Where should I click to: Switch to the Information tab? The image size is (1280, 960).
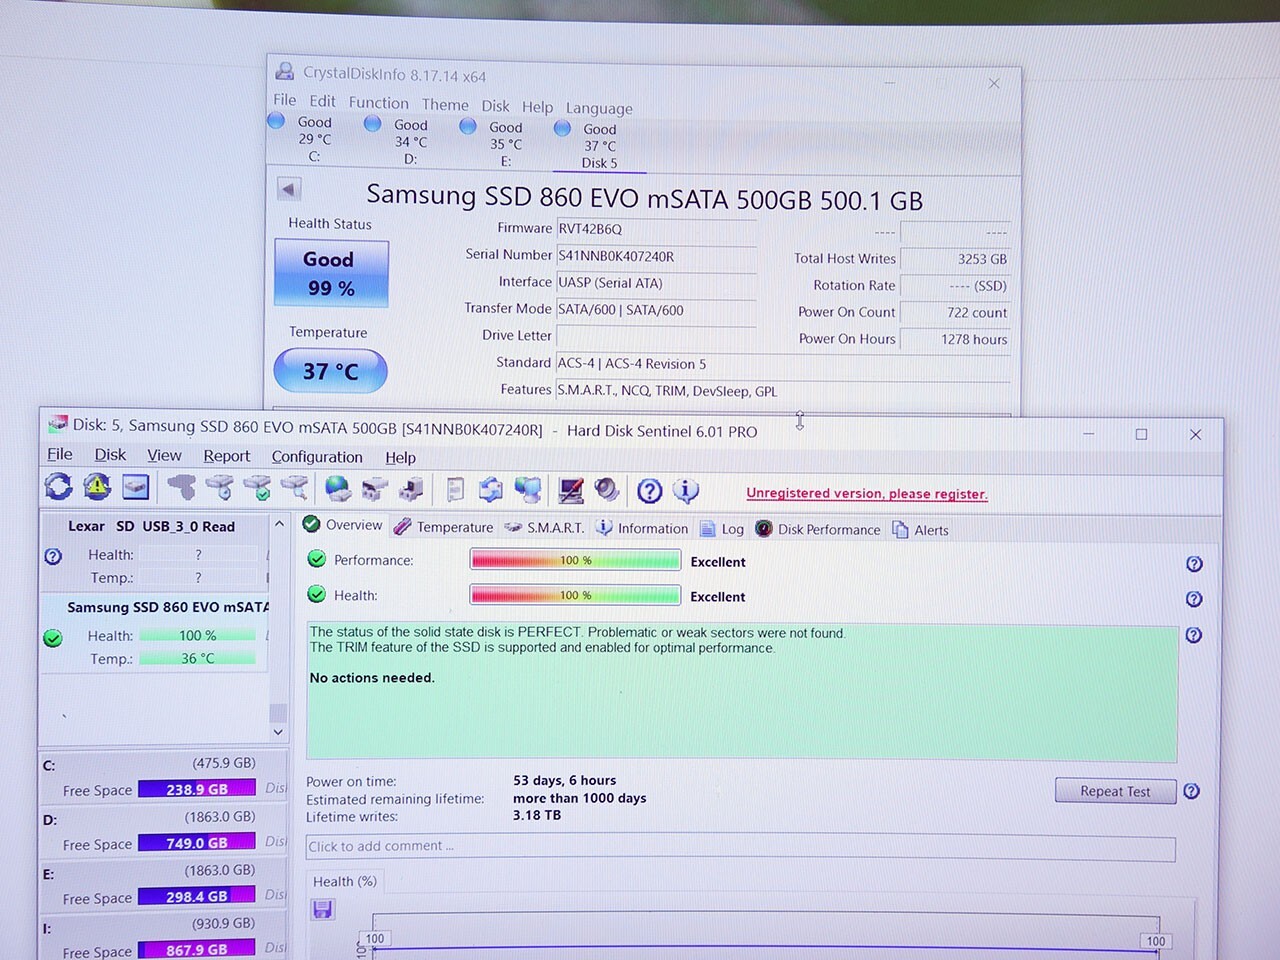point(642,528)
